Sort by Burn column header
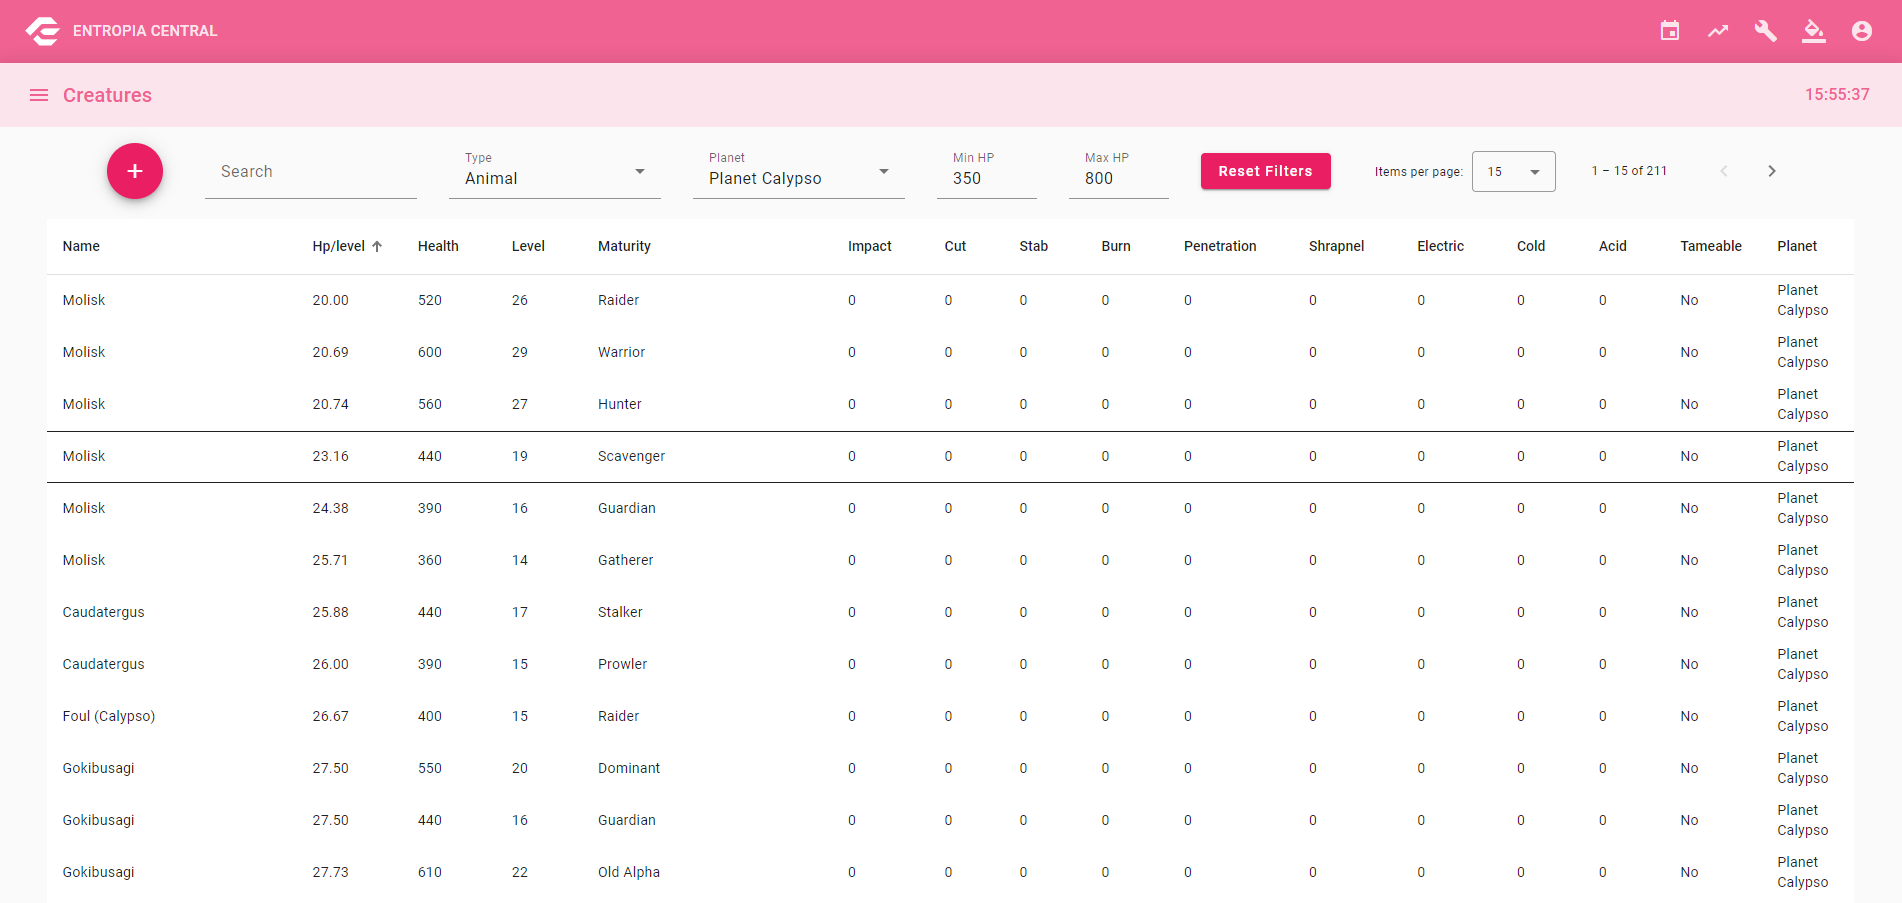This screenshot has height=903, width=1902. tap(1116, 246)
